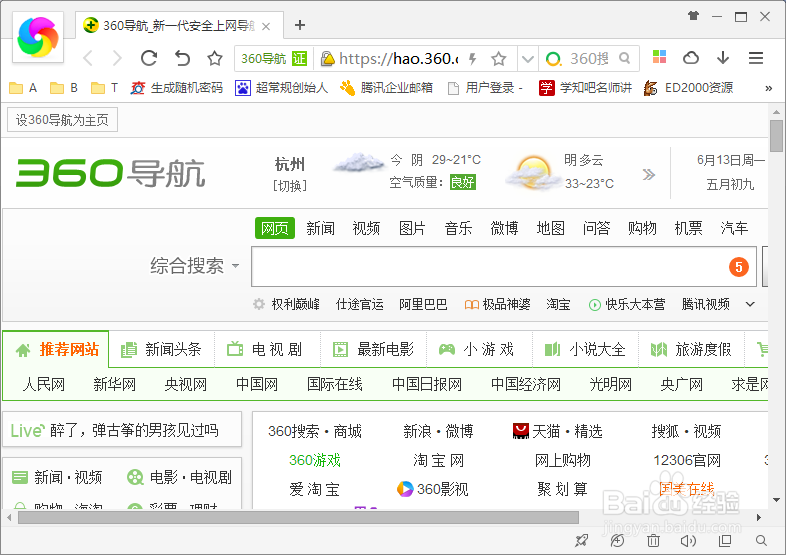The height and width of the screenshot is (555, 786).
Task: Select 新闻头条 category tab
Action: coord(161,349)
